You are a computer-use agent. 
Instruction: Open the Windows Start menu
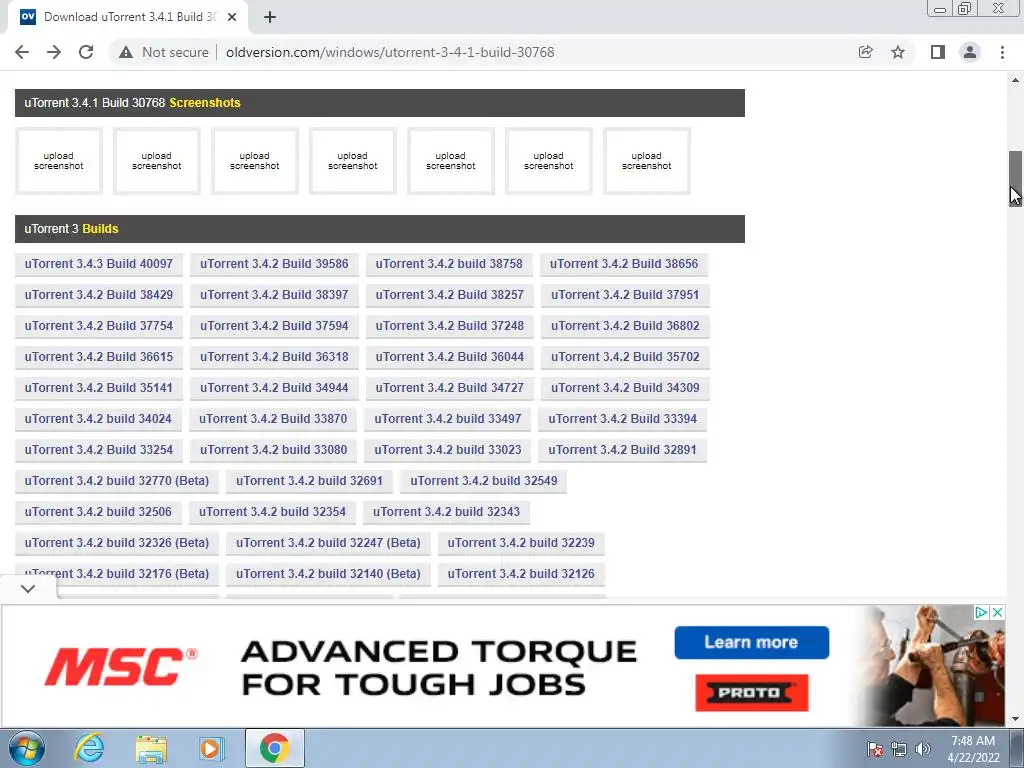tap(27, 748)
